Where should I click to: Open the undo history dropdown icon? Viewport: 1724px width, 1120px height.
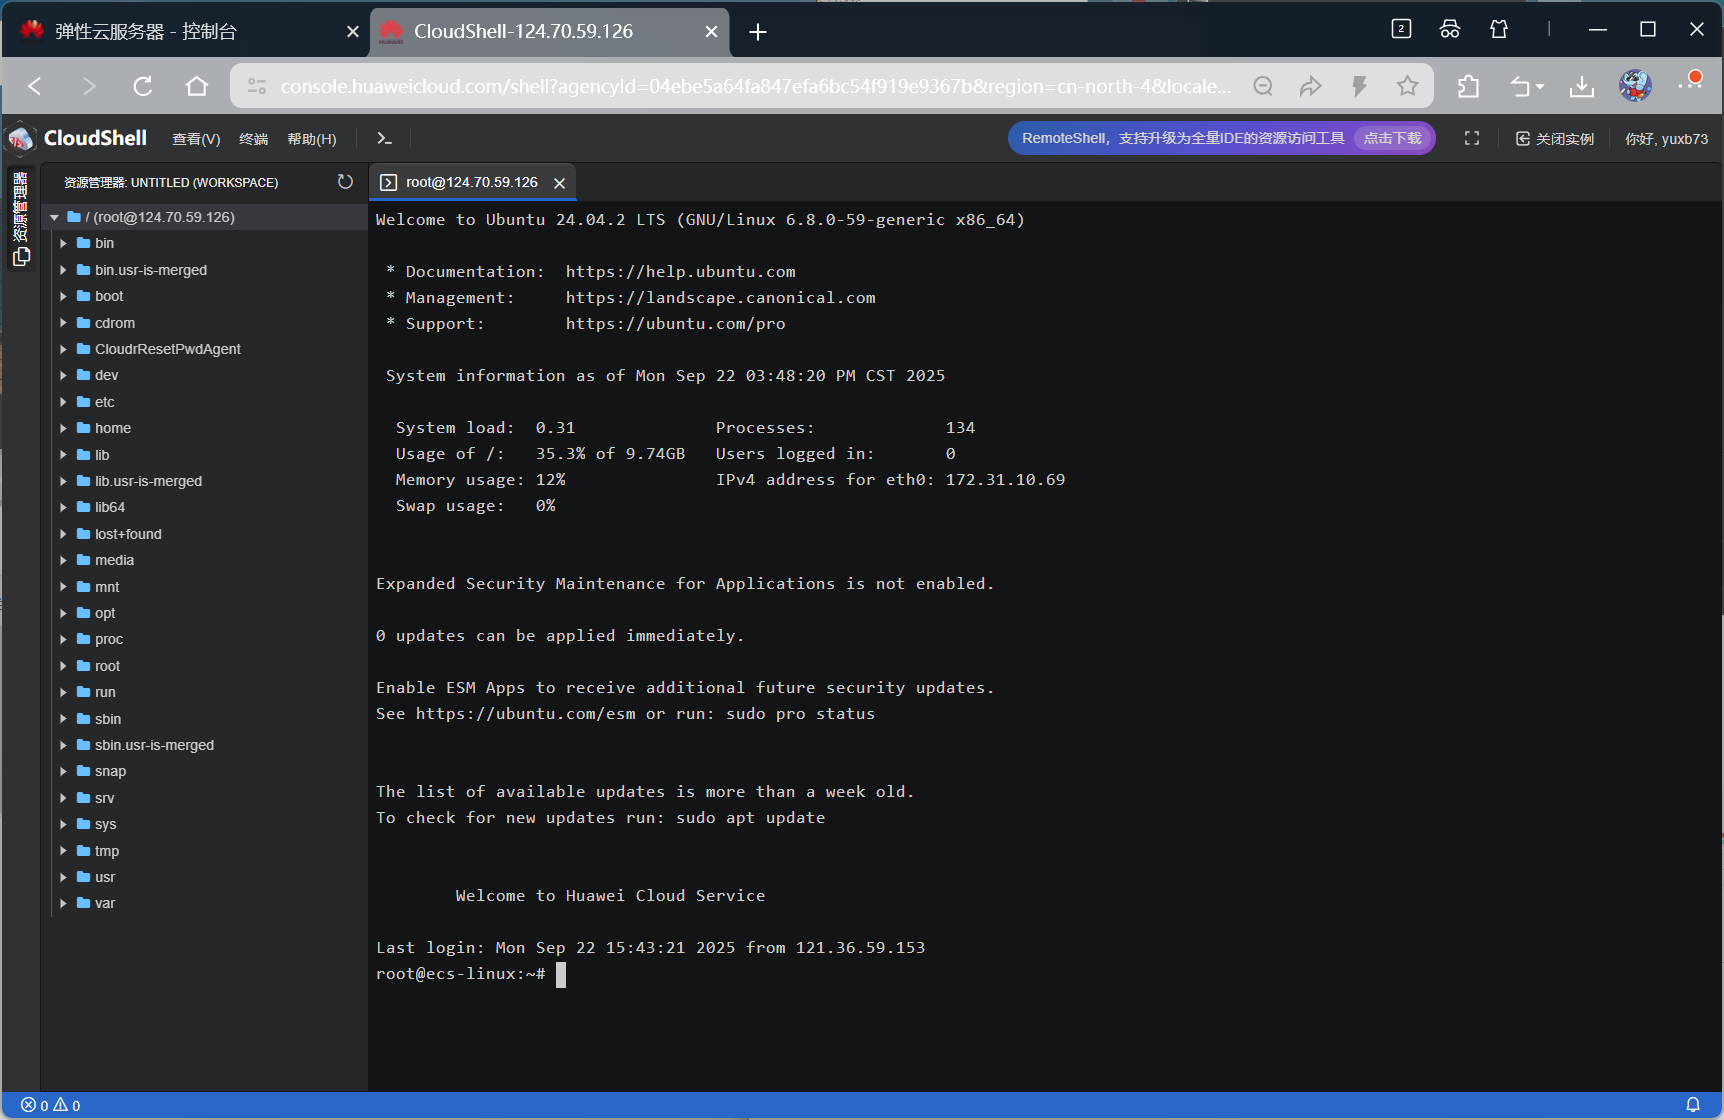pyautogui.click(x=1527, y=86)
